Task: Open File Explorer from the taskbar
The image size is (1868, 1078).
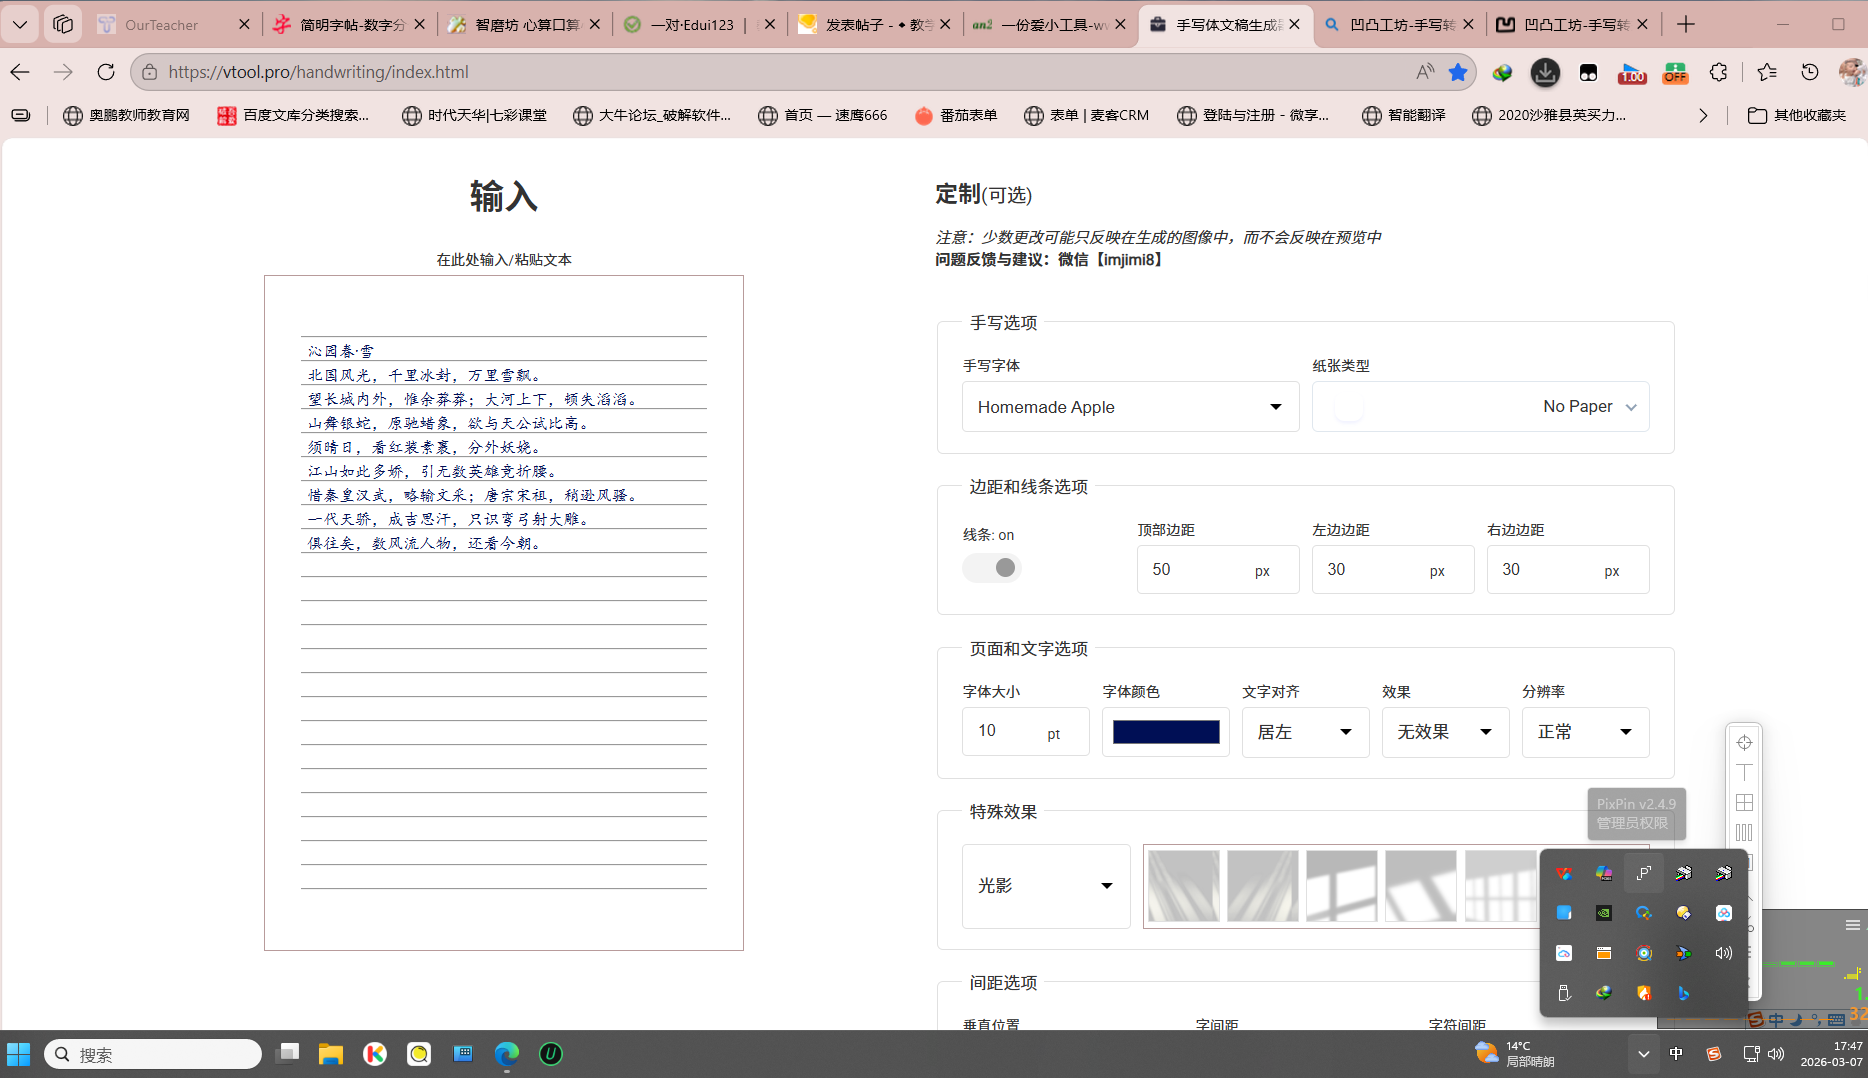Action: 330,1054
